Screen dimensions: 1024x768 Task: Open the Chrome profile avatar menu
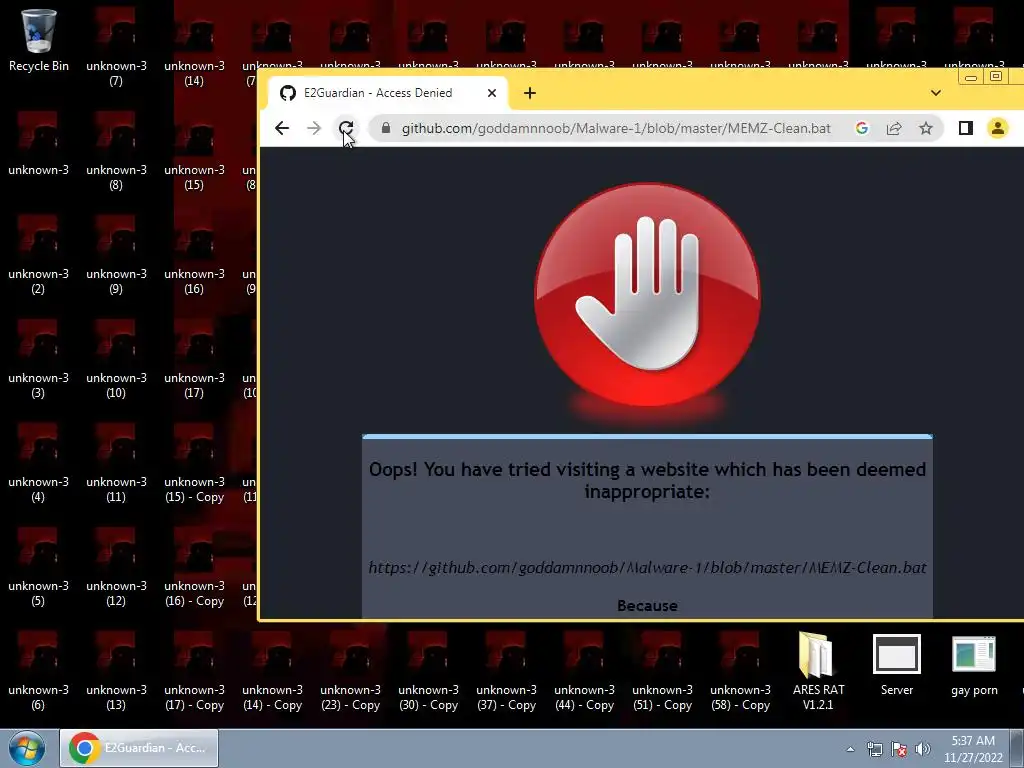coord(998,128)
